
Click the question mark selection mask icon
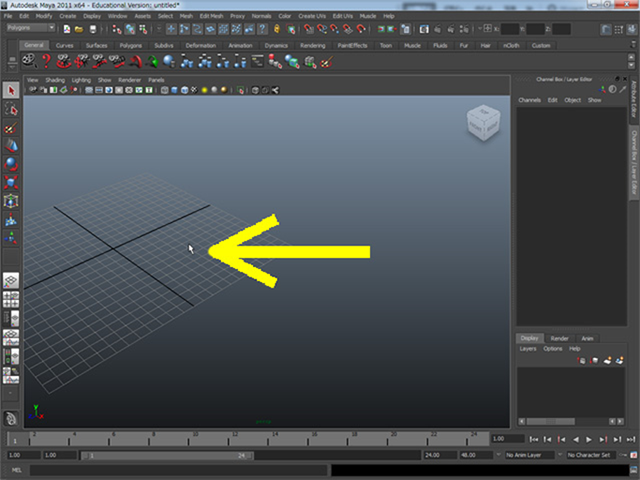(262, 29)
